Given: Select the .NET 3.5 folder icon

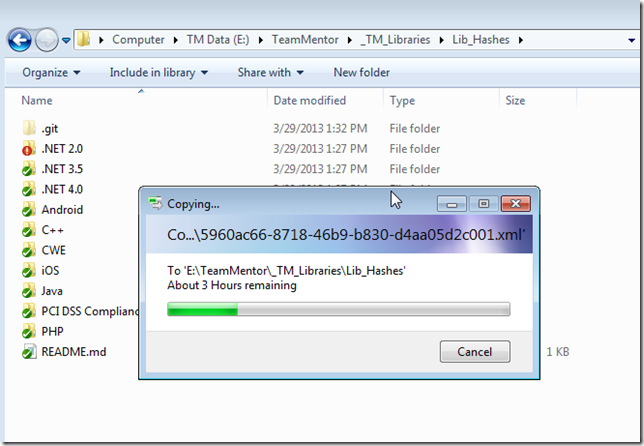Looking at the screenshot, I should coord(29,169).
